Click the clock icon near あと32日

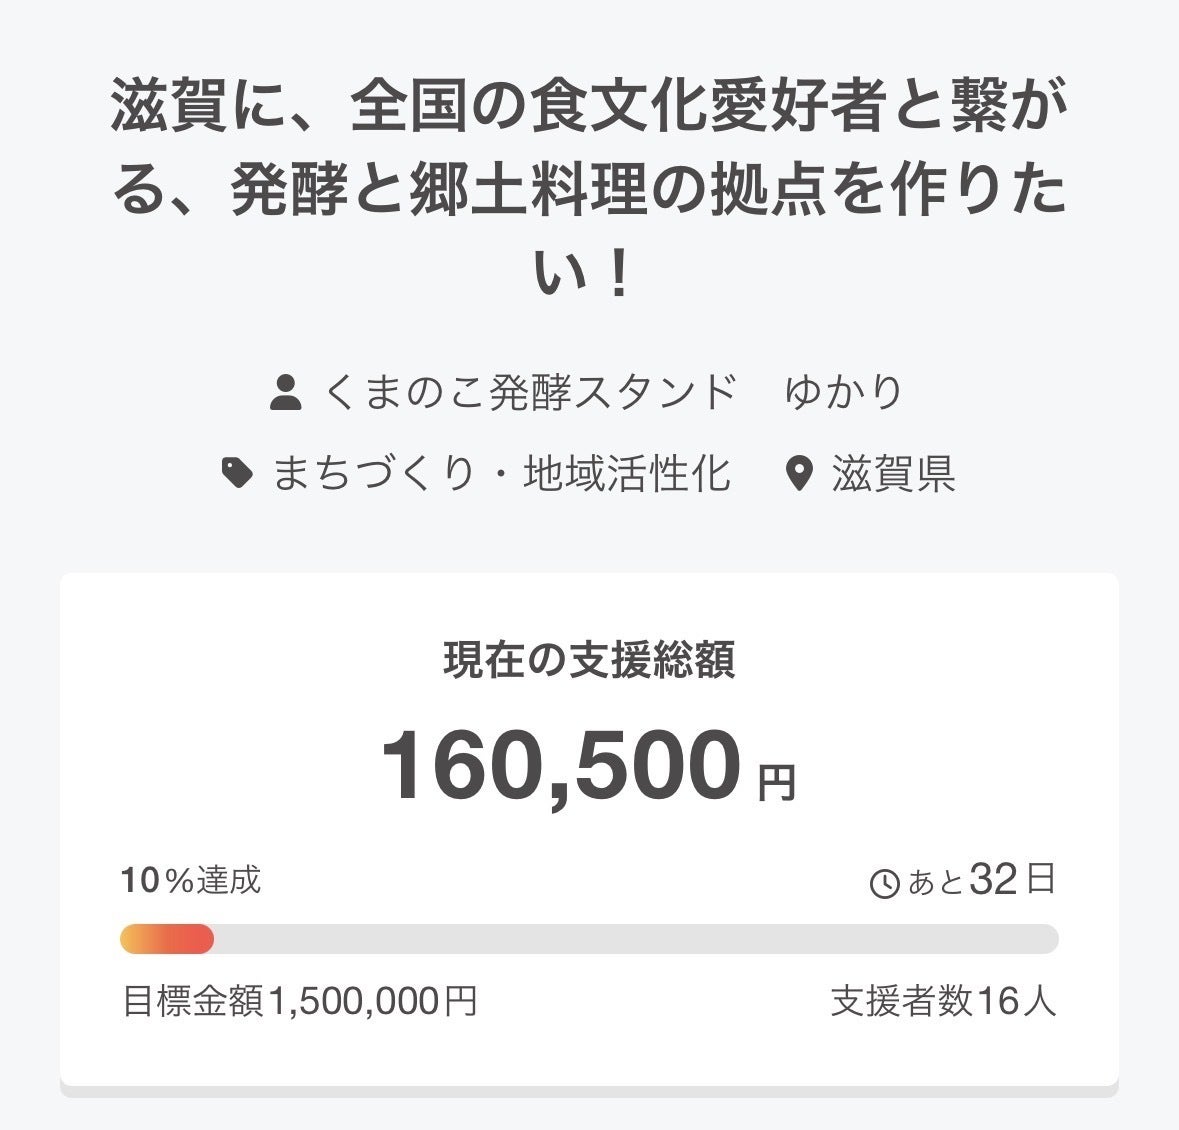tap(885, 884)
